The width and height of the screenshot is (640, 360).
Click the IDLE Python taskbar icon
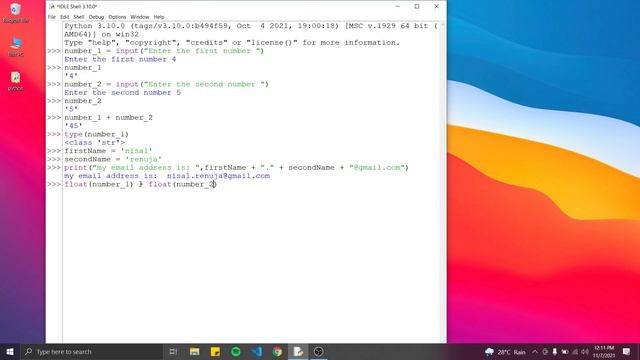[x=298, y=351]
